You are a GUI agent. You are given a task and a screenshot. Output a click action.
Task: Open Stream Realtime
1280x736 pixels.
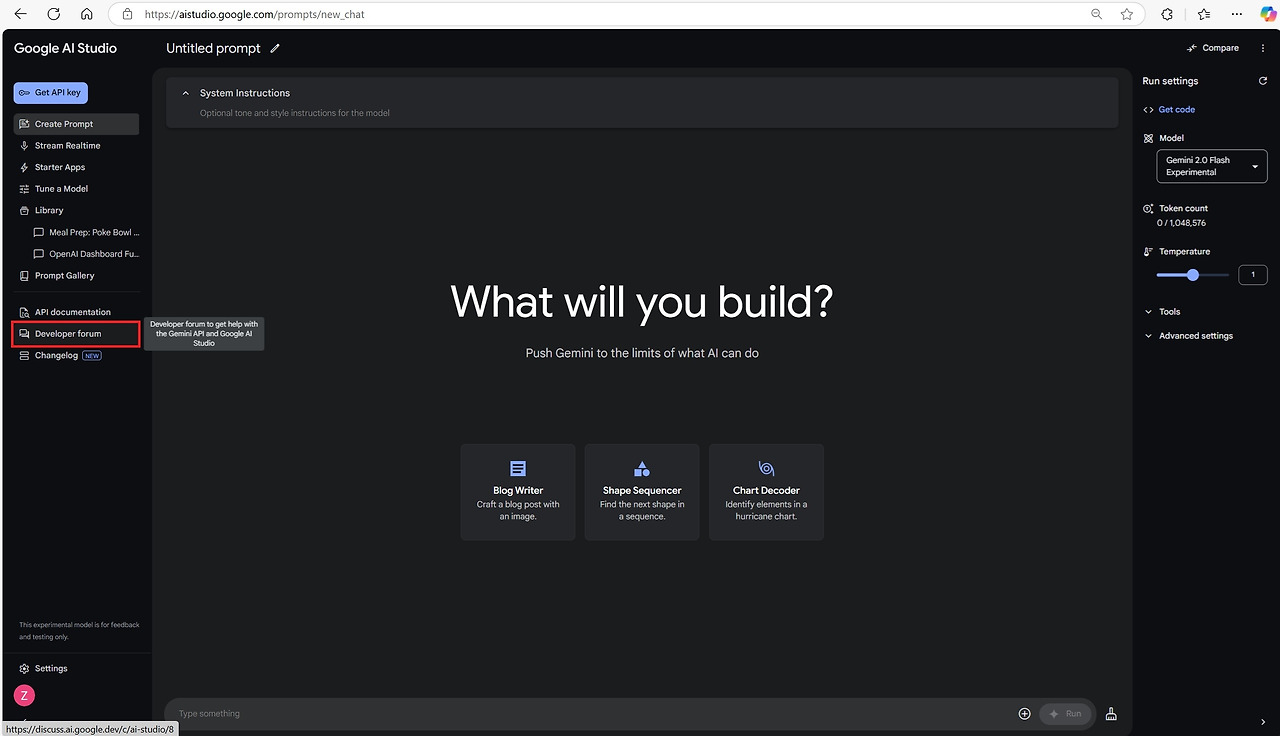point(76,146)
